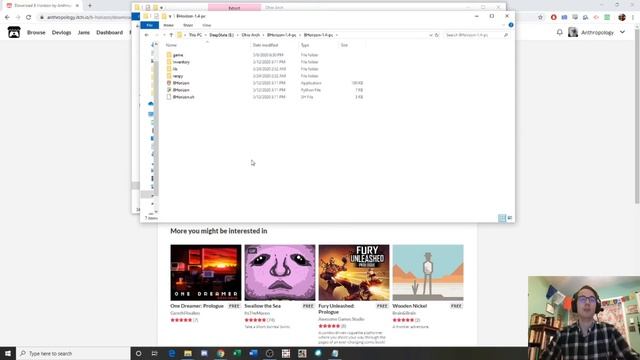Click the red Opera-style extension icon in Chrome
This screenshot has height=360, width=640.
[x=553, y=17]
